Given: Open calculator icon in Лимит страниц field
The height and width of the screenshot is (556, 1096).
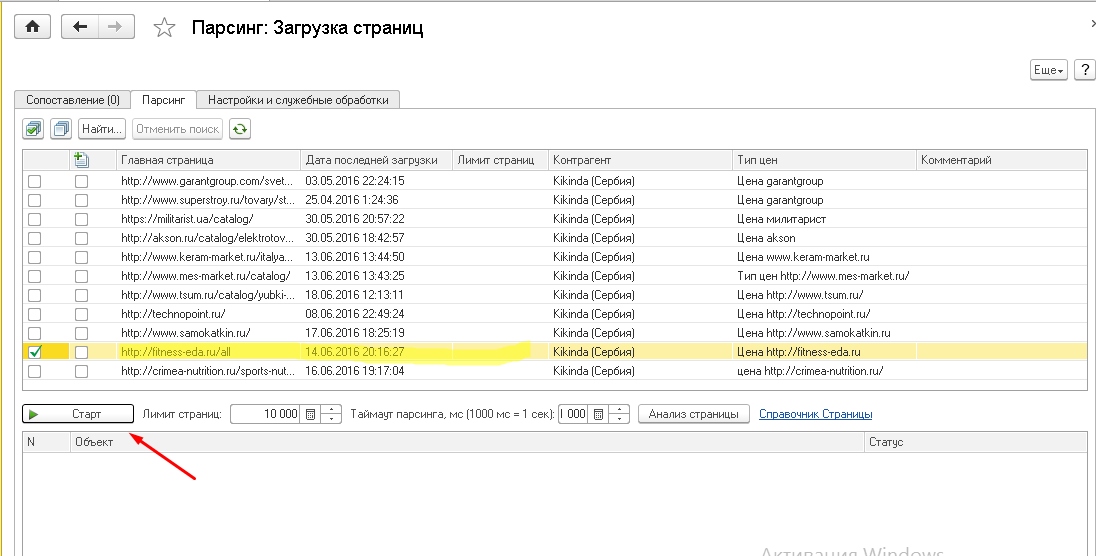Looking at the screenshot, I should click(311, 414).
